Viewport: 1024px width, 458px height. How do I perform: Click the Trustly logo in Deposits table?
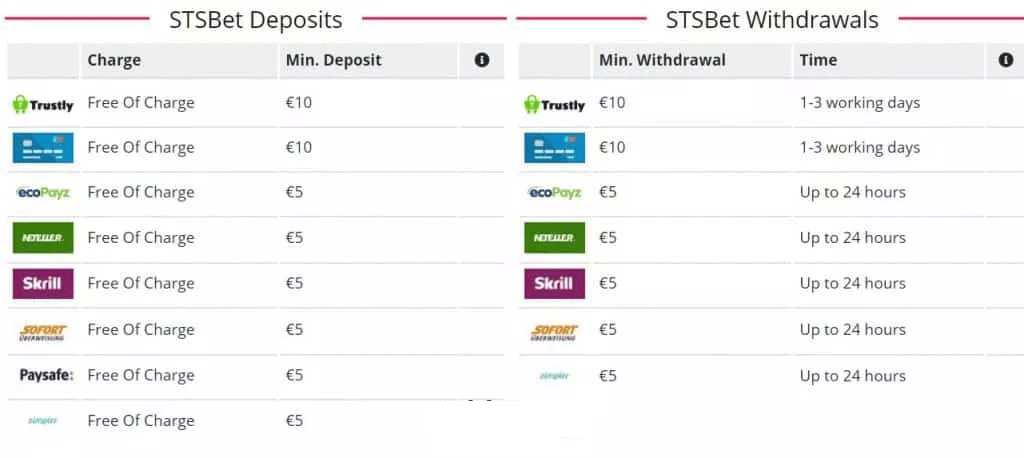tap(43, 105)
